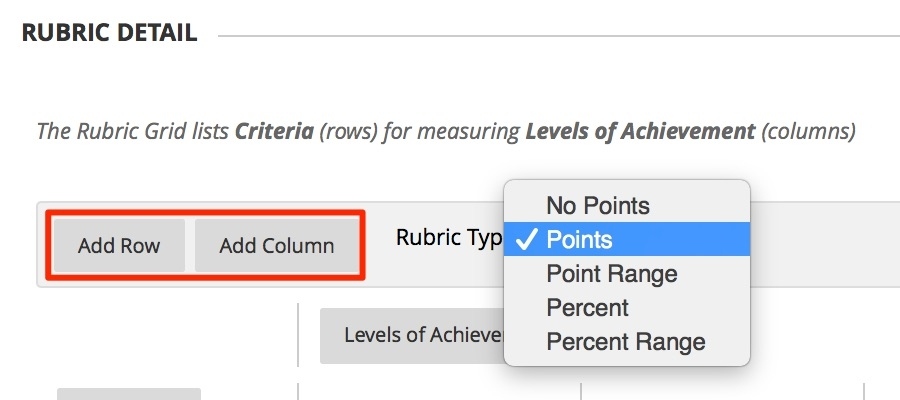Select Point Range rubric type

tap(611, 274)
